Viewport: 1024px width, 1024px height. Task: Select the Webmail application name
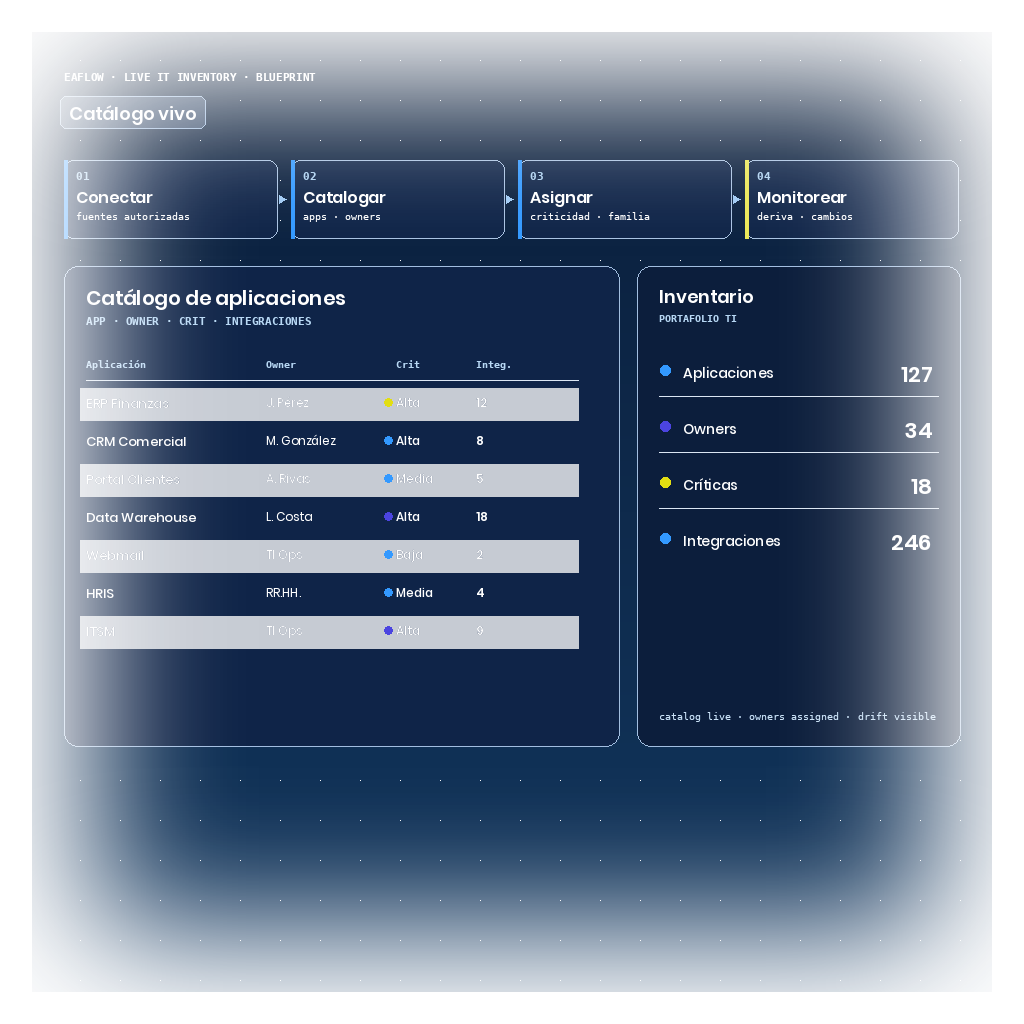point(115,555)
